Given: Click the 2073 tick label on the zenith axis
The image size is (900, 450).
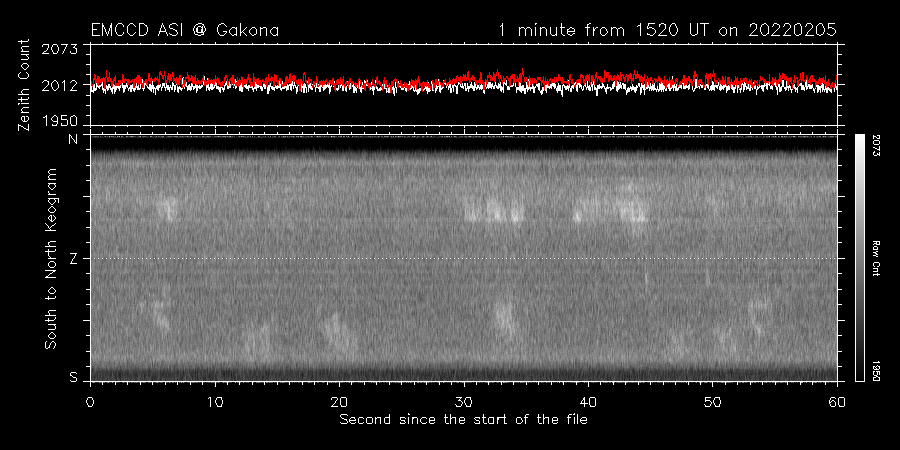Looking at the screenshot, I should pos(61,50).
